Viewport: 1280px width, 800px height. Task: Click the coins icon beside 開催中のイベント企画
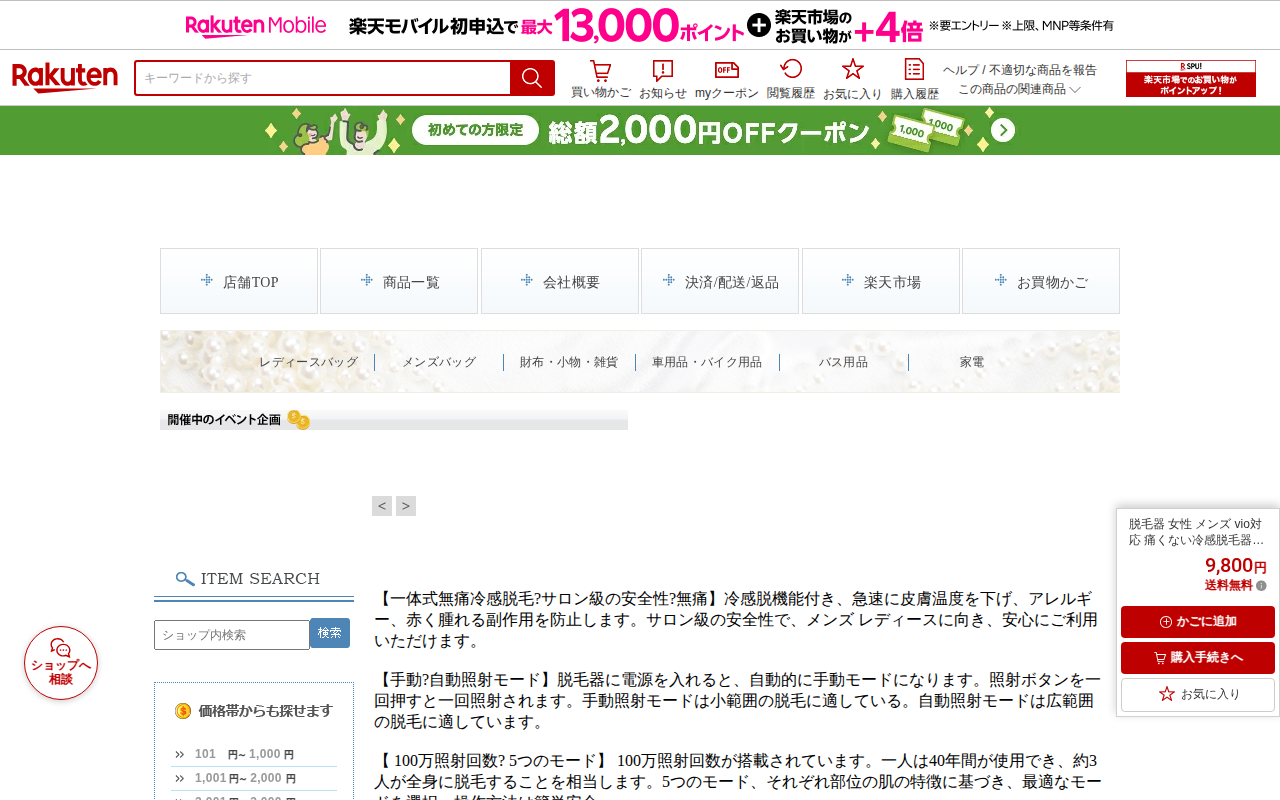tap(298, 420)
